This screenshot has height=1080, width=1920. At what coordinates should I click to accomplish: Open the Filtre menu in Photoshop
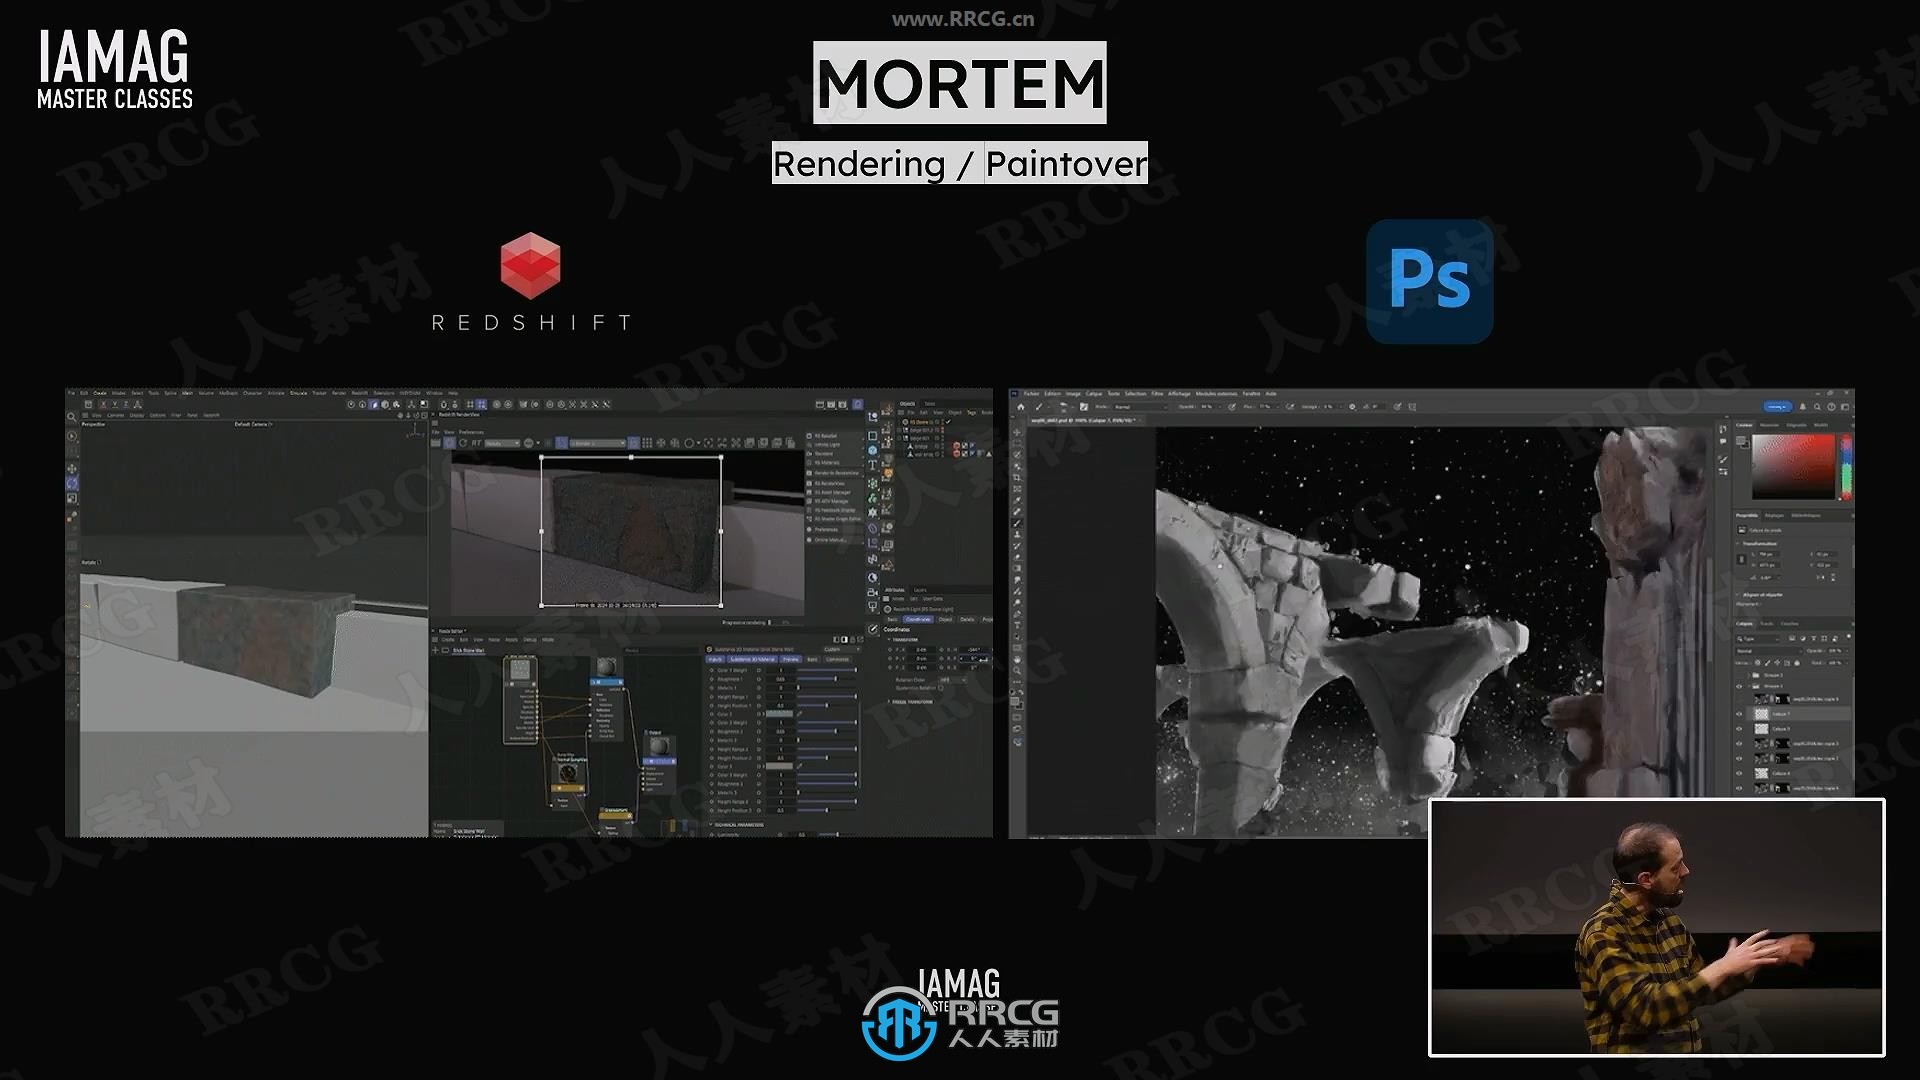point(1157,394)
